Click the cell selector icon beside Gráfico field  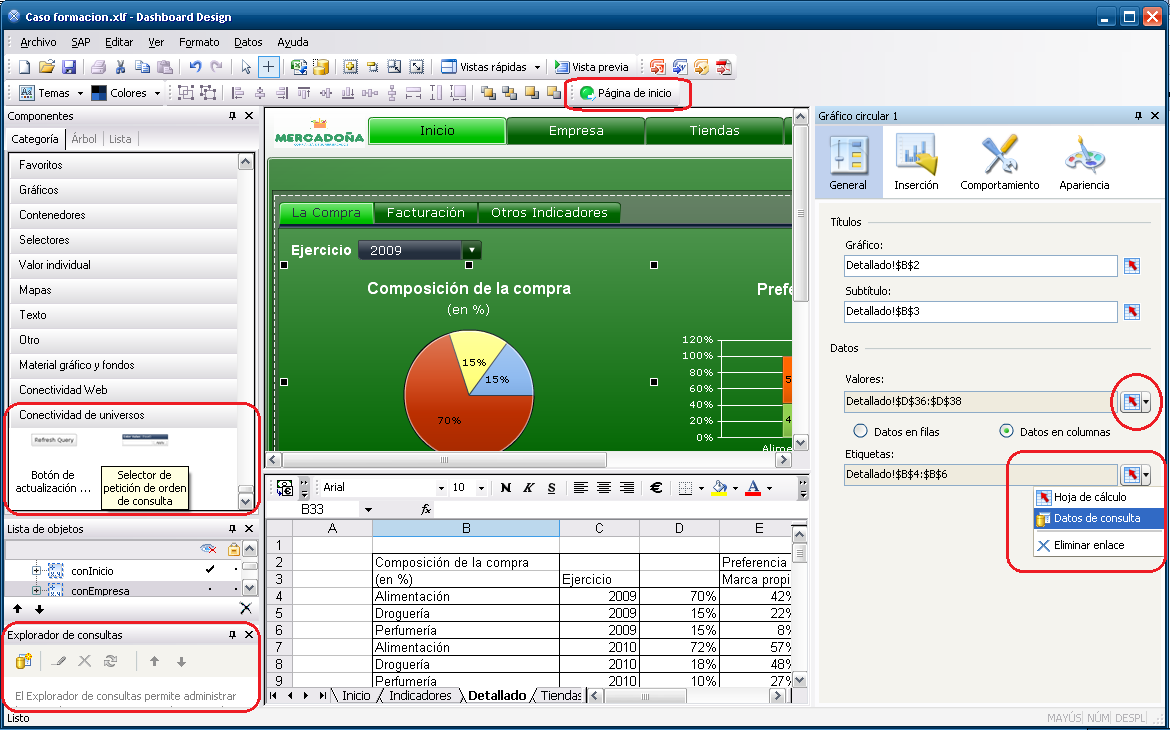(1131, 266)
